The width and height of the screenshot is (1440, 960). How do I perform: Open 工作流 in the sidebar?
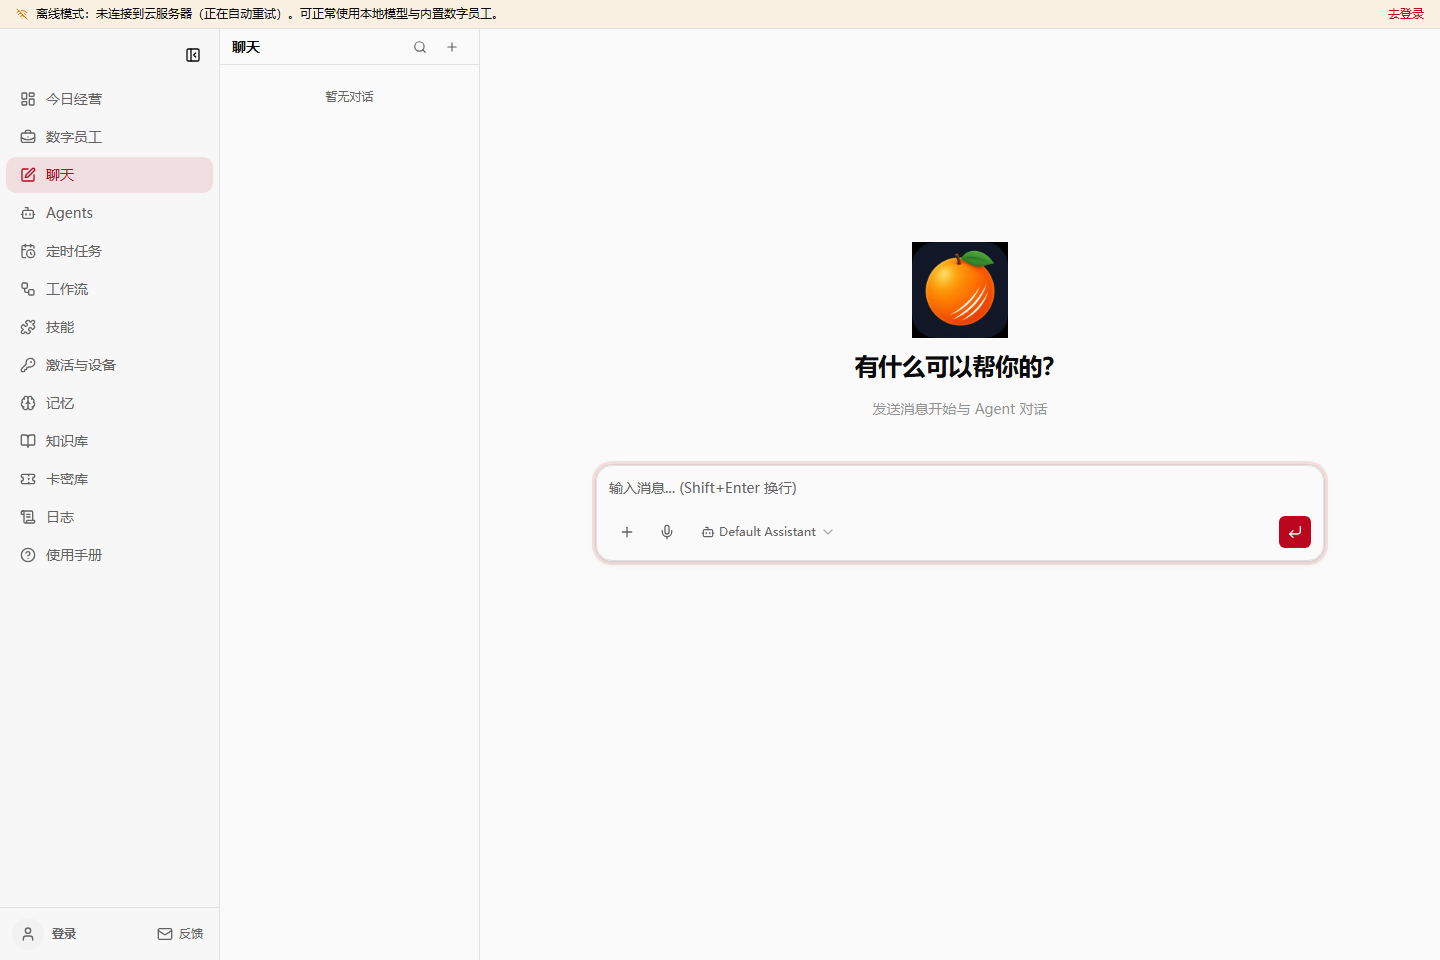pyautogui.click(x=110, y=289)
